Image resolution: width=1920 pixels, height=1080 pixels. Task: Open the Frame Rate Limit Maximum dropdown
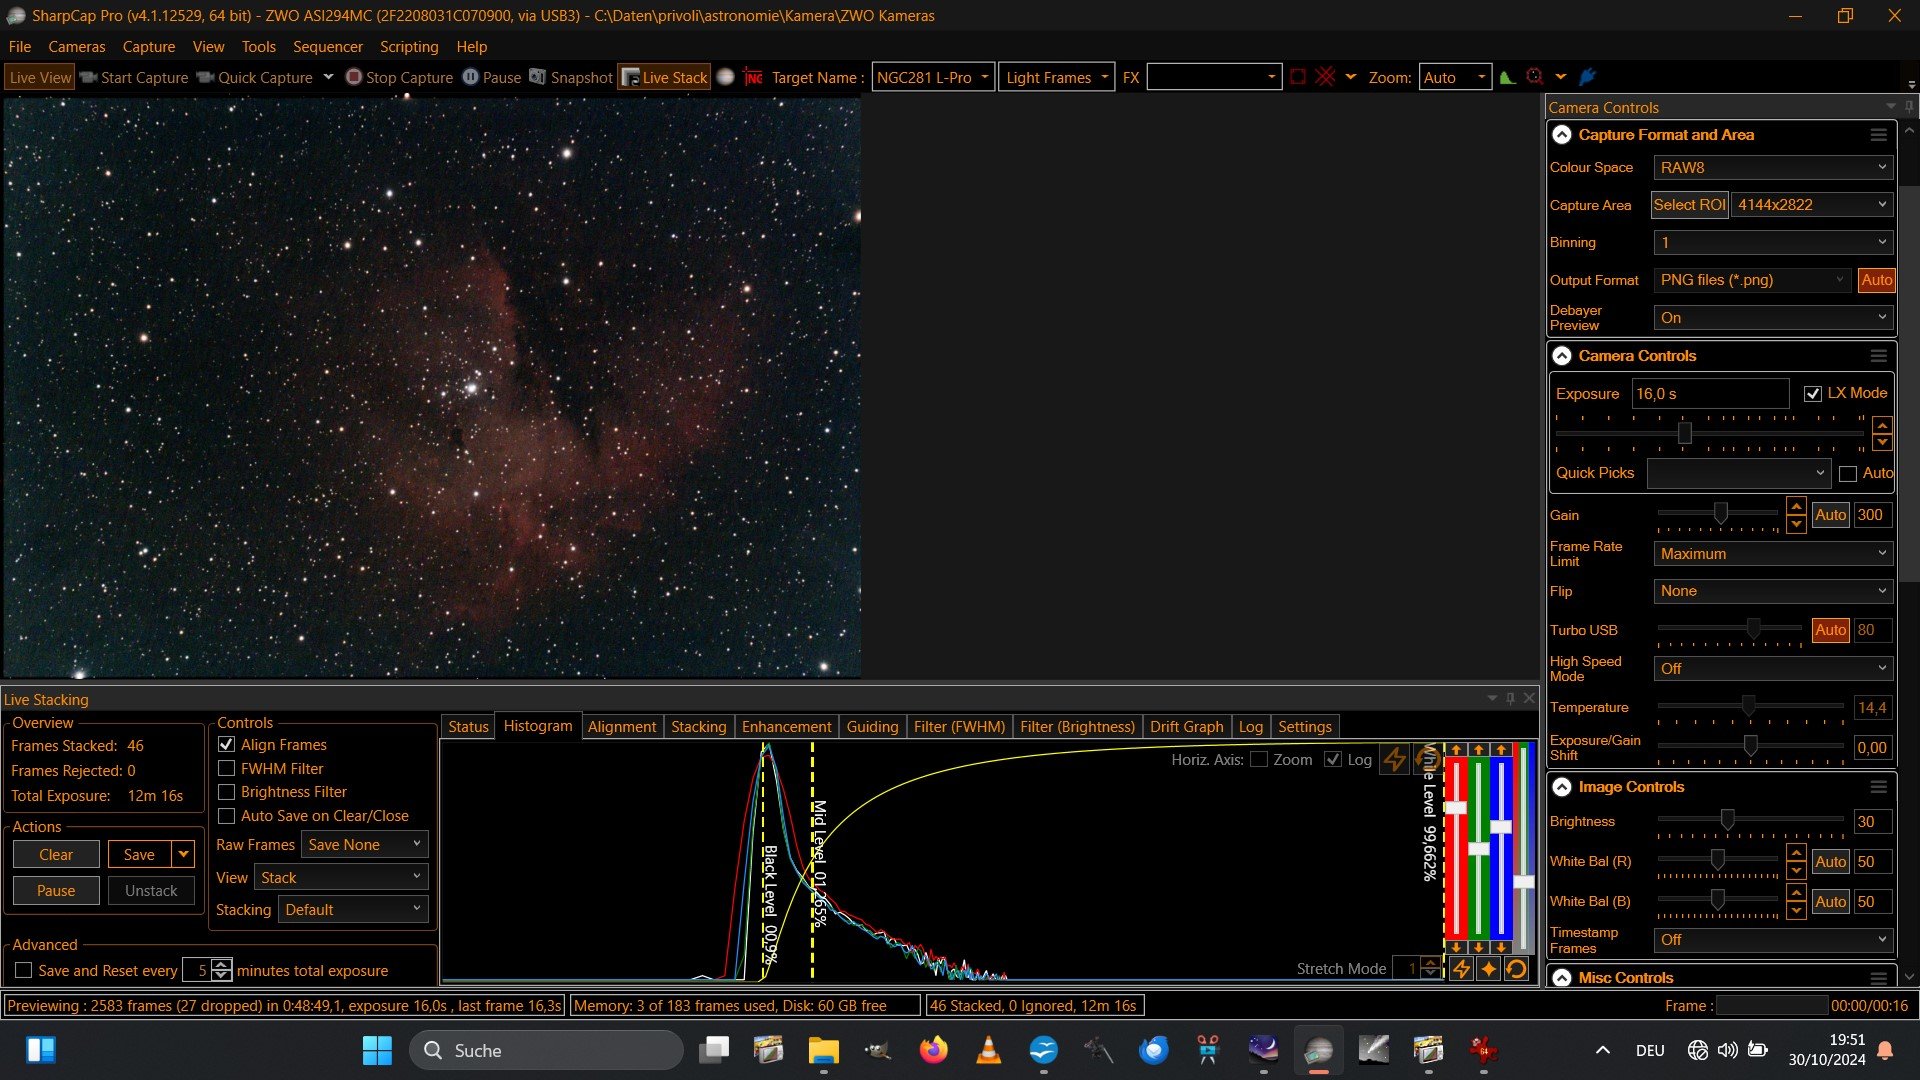click(1773, 554)
